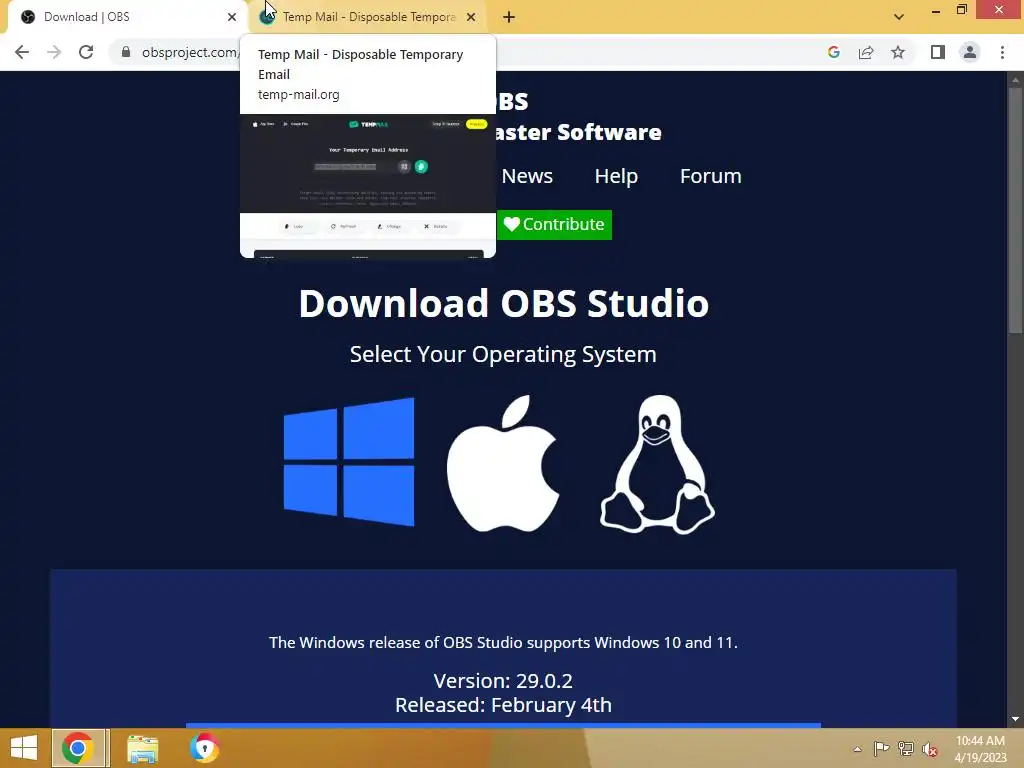Close the Download | OBS tab
This screenshot has height=768, width=1024.
click(232, 17)
